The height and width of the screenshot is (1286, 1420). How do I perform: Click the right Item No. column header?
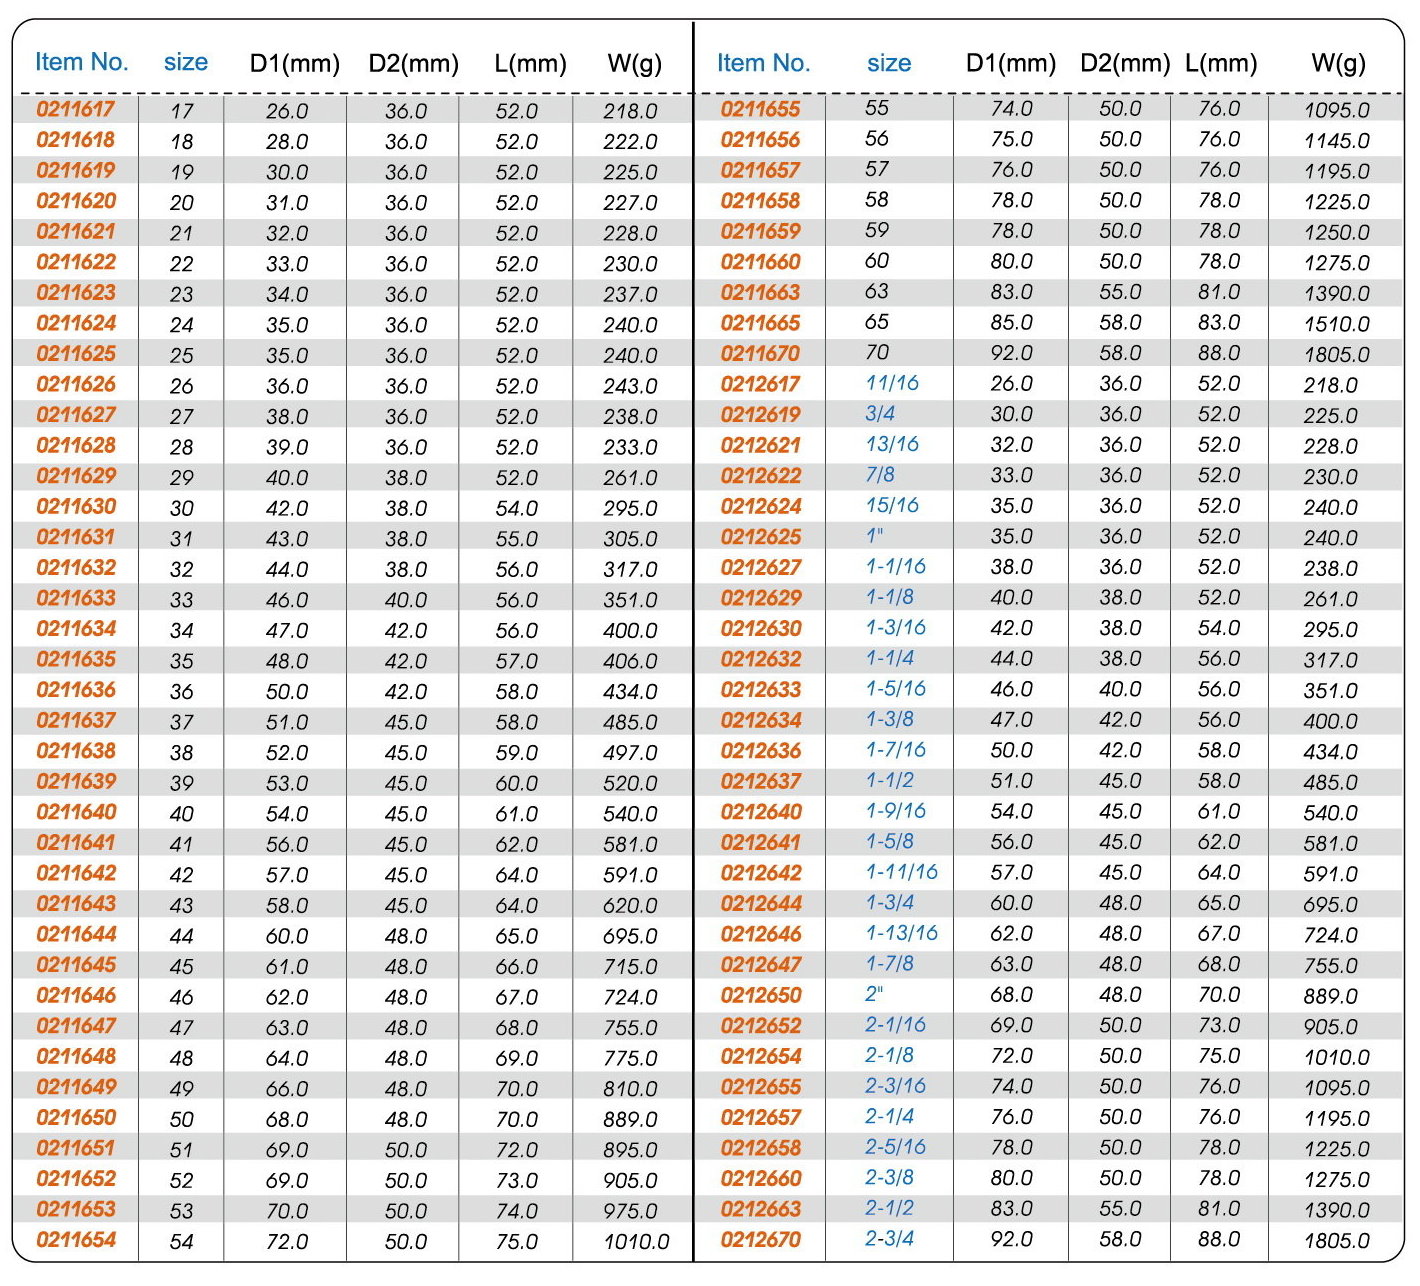pyautogui.click(x=764, y=63)
